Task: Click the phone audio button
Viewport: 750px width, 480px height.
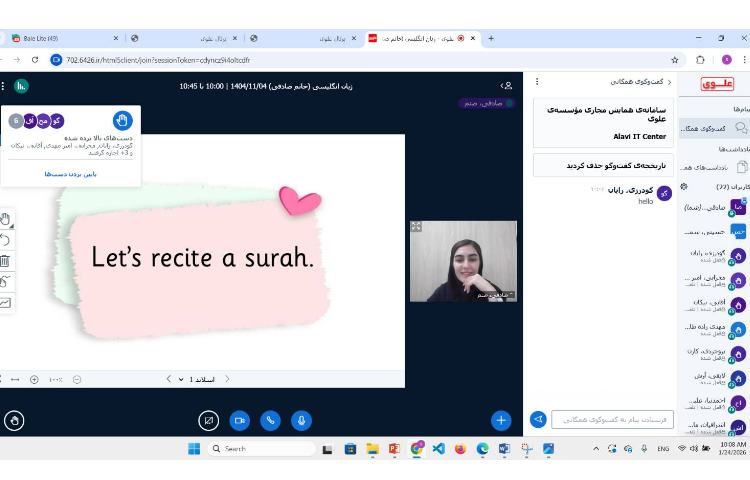Action: (x=270, y=421)
